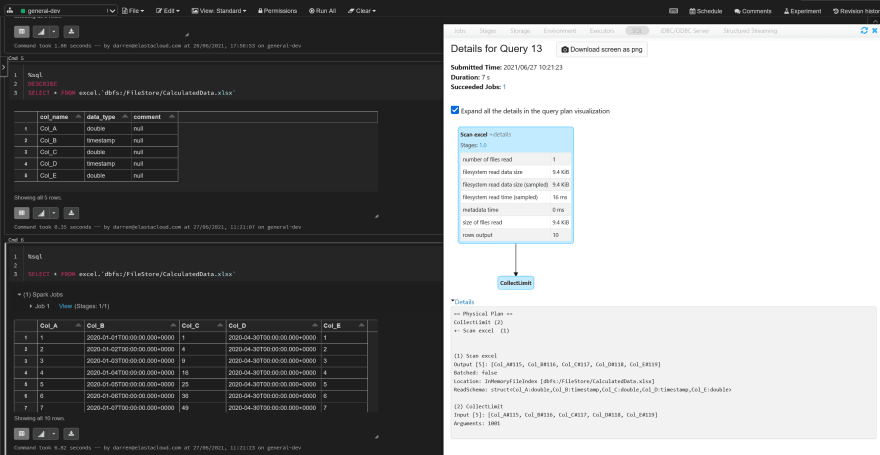The height and width of the screenshot is (455, 880).
Task: Click Download screen as png button
Action: click(x=602, y=49)
